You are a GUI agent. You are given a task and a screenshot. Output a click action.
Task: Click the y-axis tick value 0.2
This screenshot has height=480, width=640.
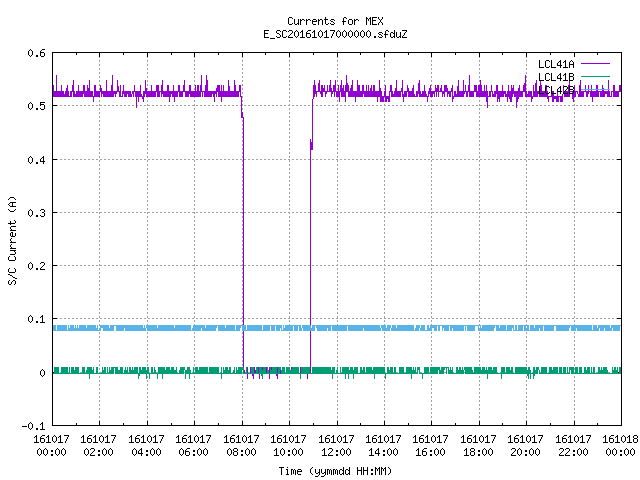[x=36, y=266]
